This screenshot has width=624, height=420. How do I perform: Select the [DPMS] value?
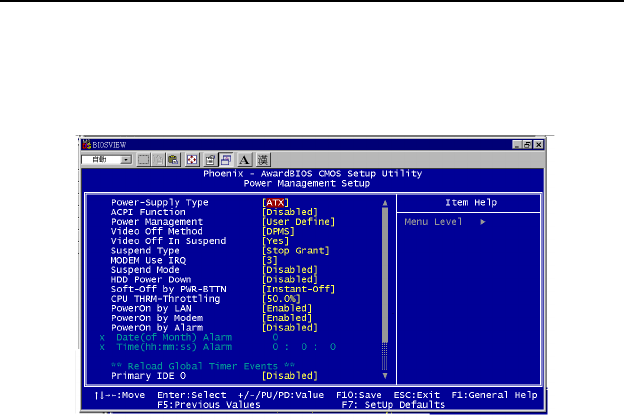pos(278,231)
